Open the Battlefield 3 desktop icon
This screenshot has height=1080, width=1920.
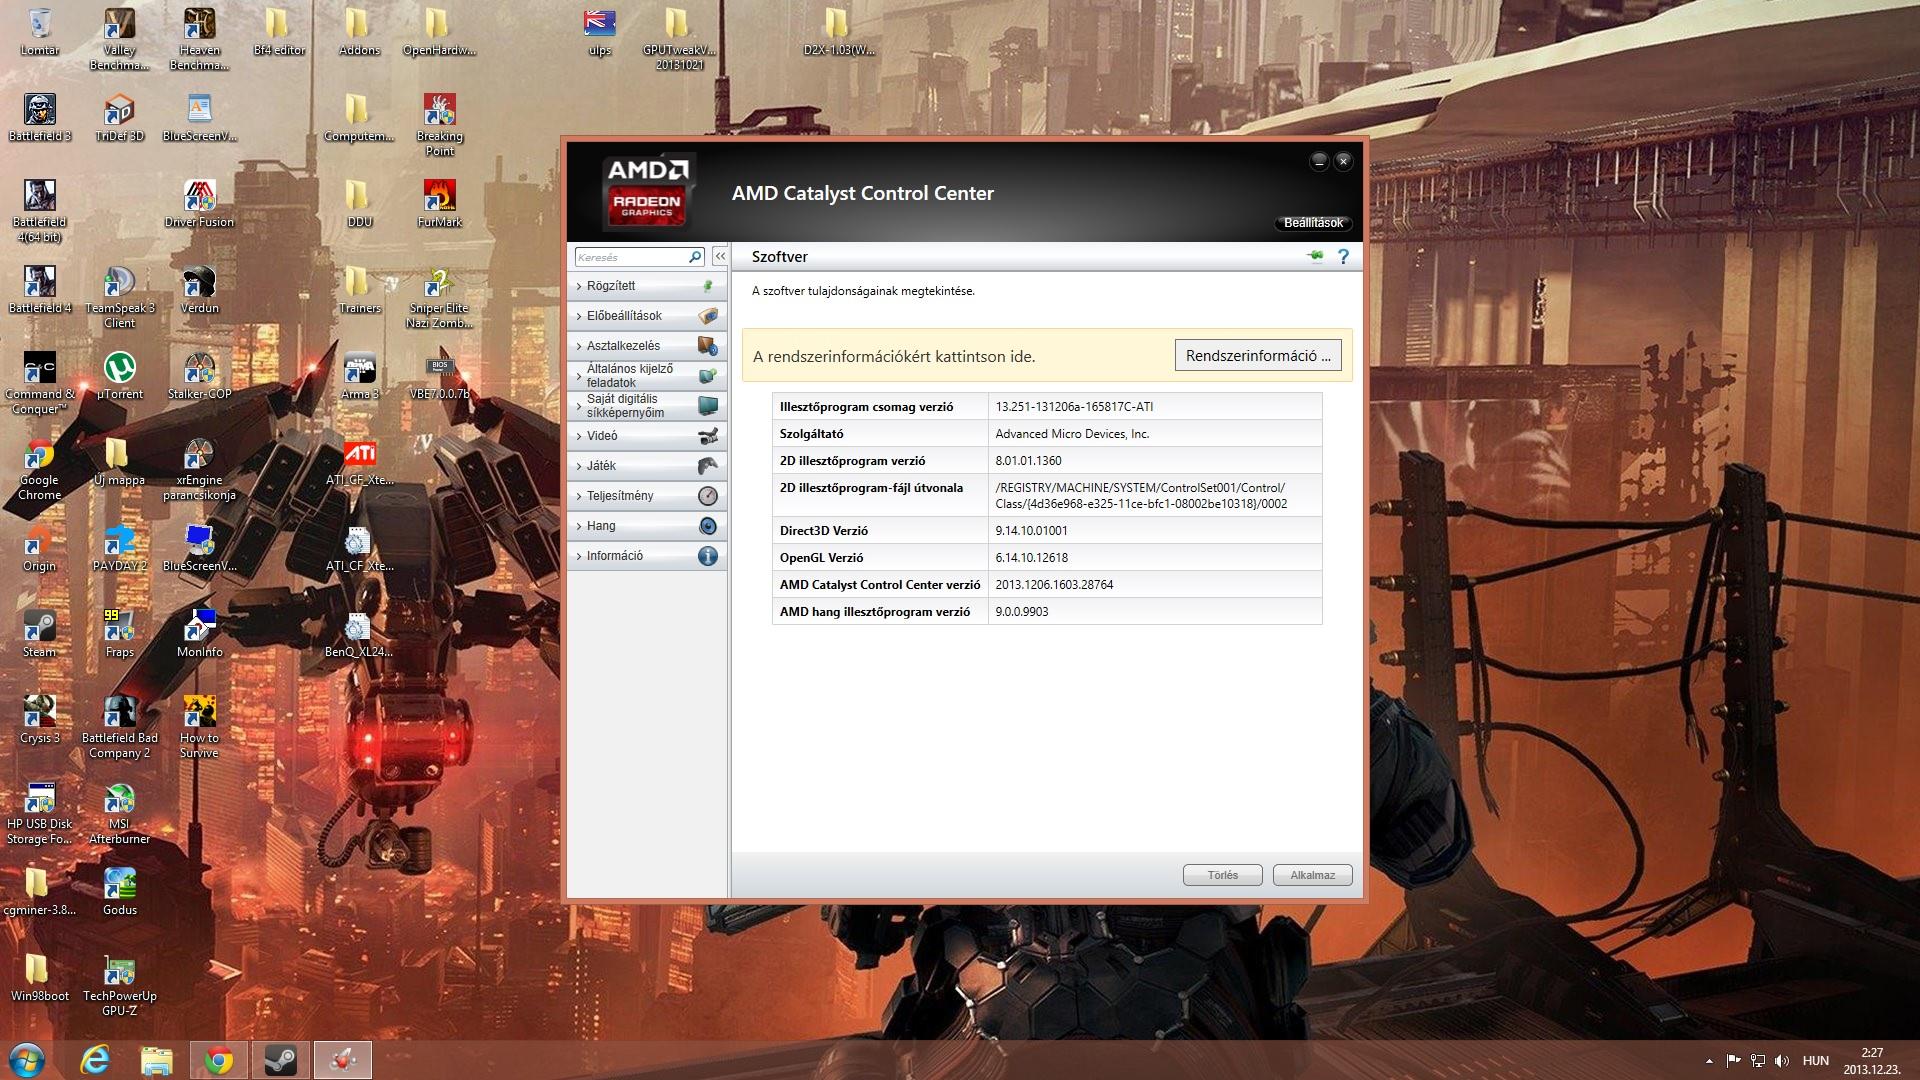(40, 116)
